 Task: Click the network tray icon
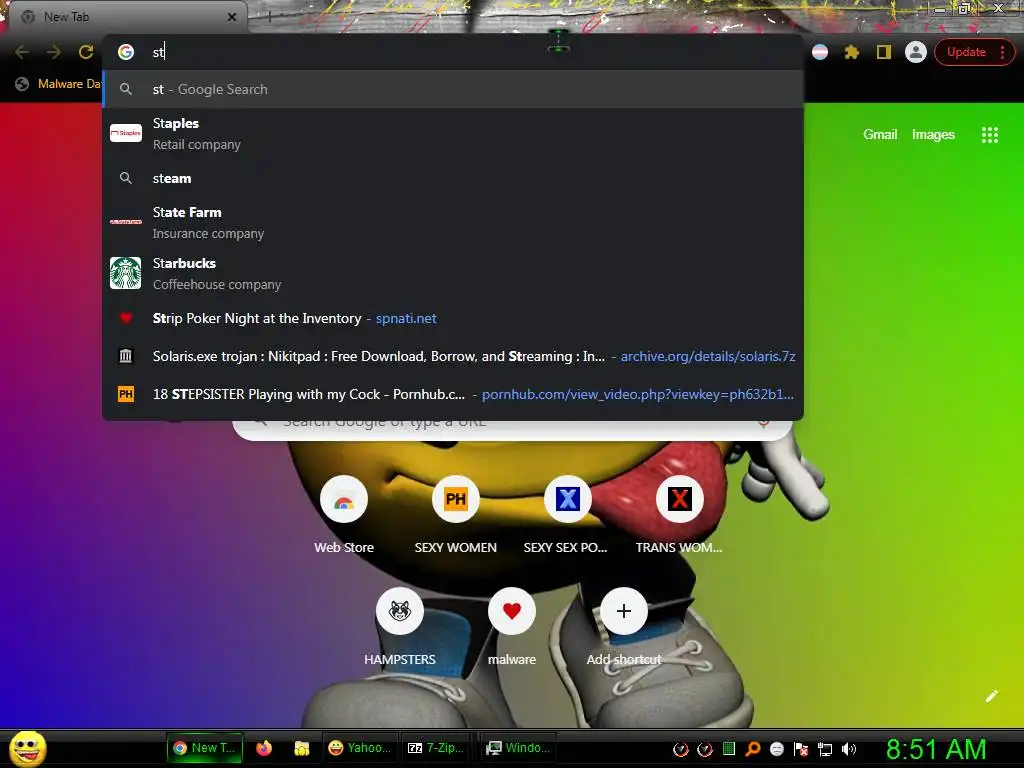pyautogui.click(x=825, y=749)
